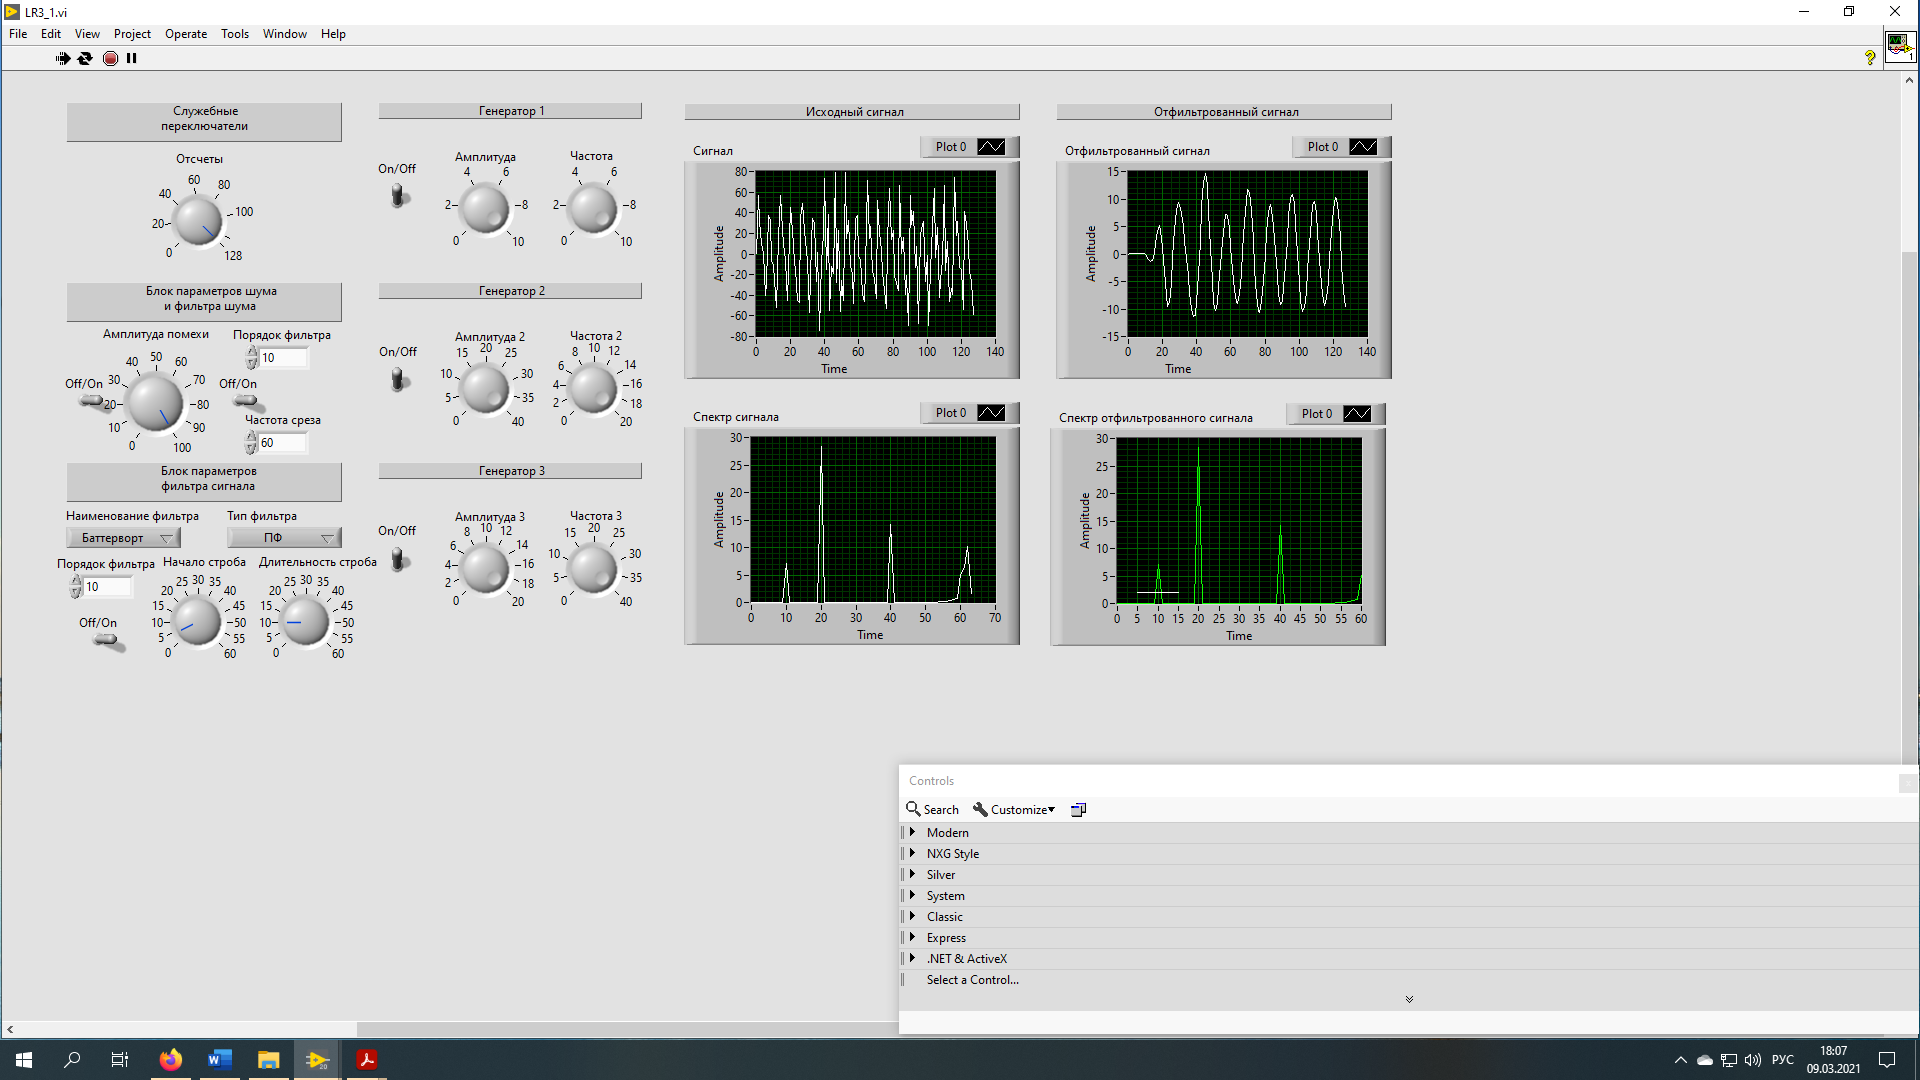This screenshot has height=1080, width=1920.
Task: Open Firefox from taskbar
Action: pos(171,1060)
